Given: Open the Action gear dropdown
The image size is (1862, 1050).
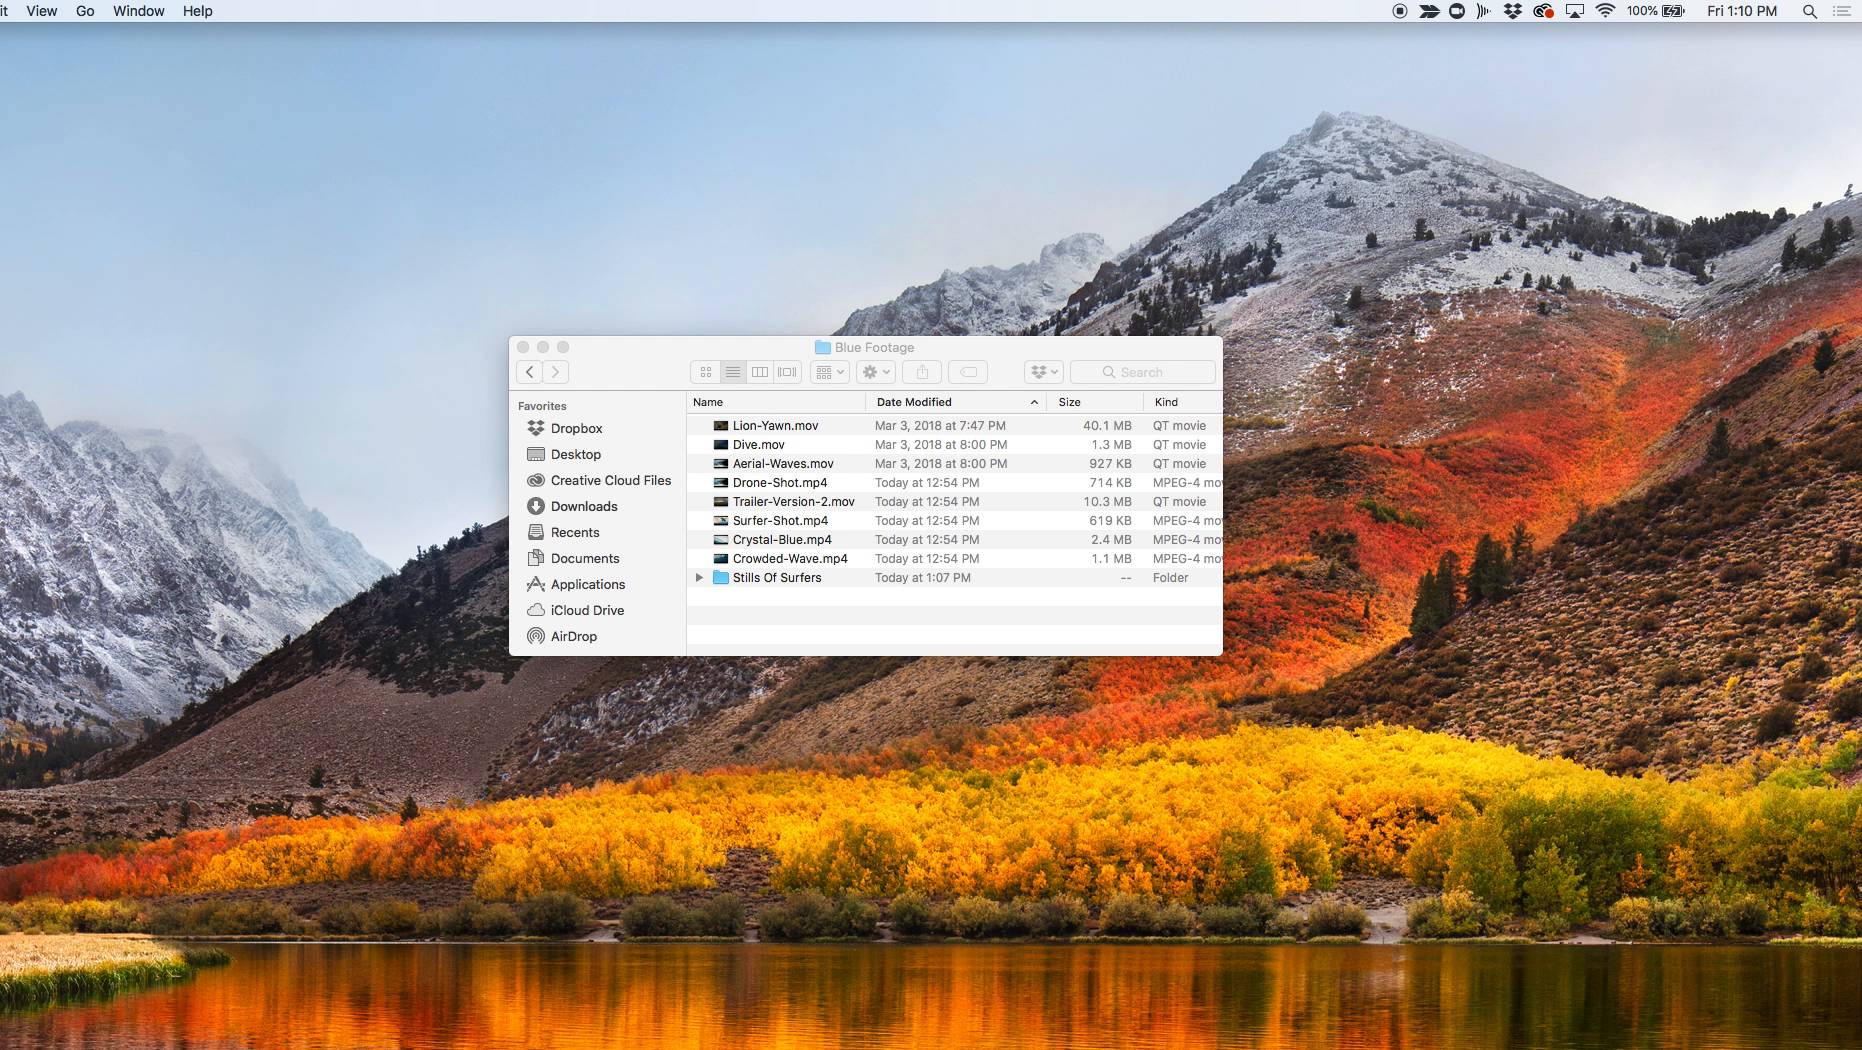Looking at the screenshot, I should [x=875, y=372].
